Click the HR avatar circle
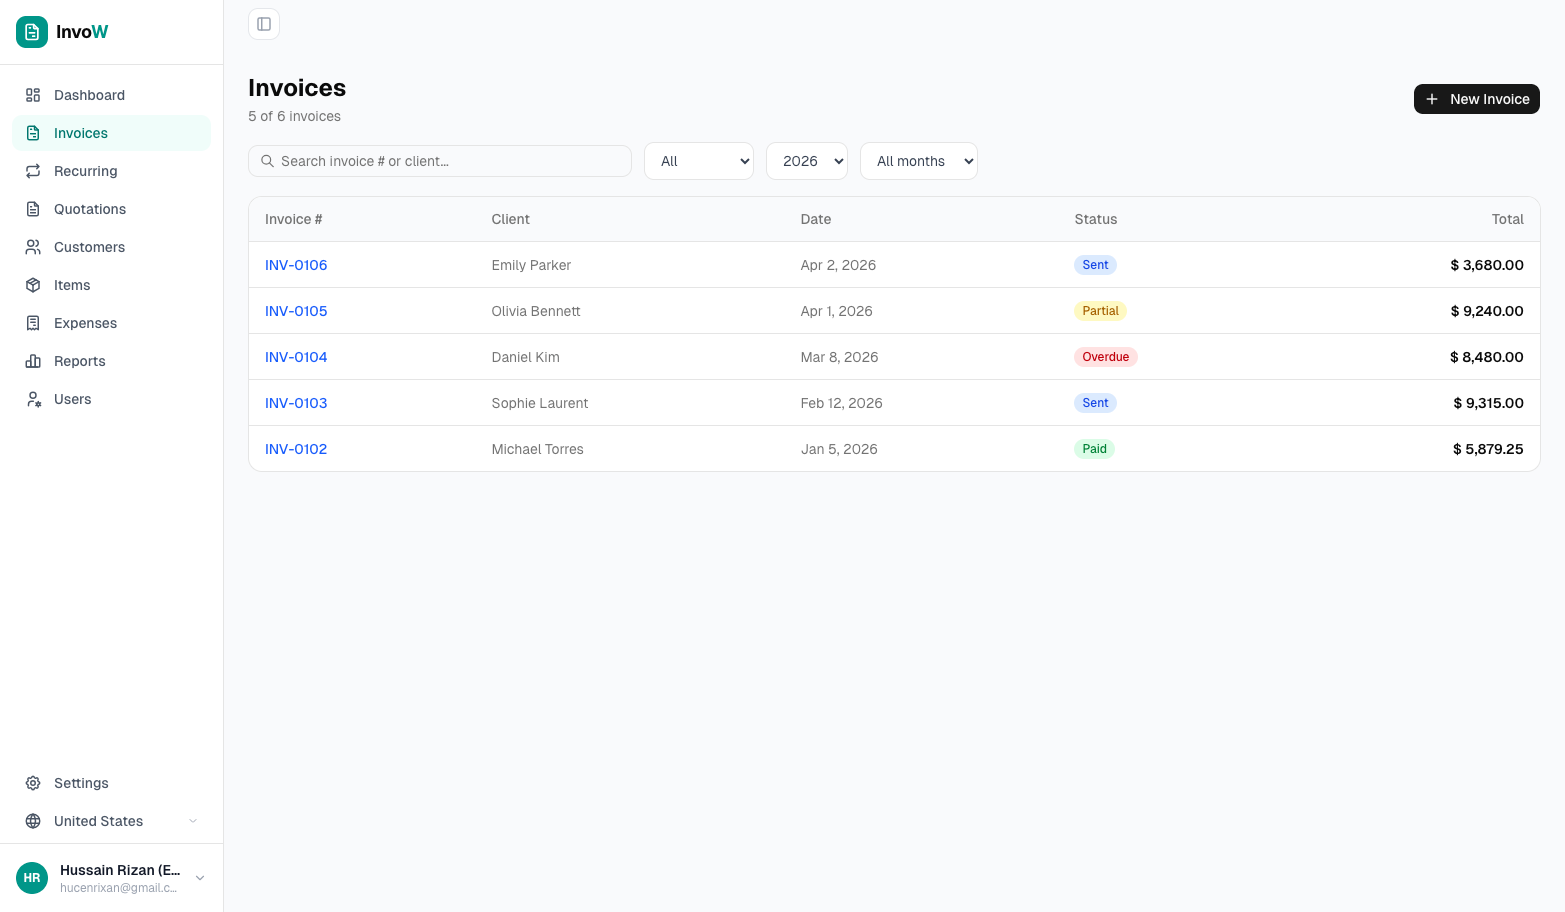Viewport: 1565px width, 912px height. 32,878
